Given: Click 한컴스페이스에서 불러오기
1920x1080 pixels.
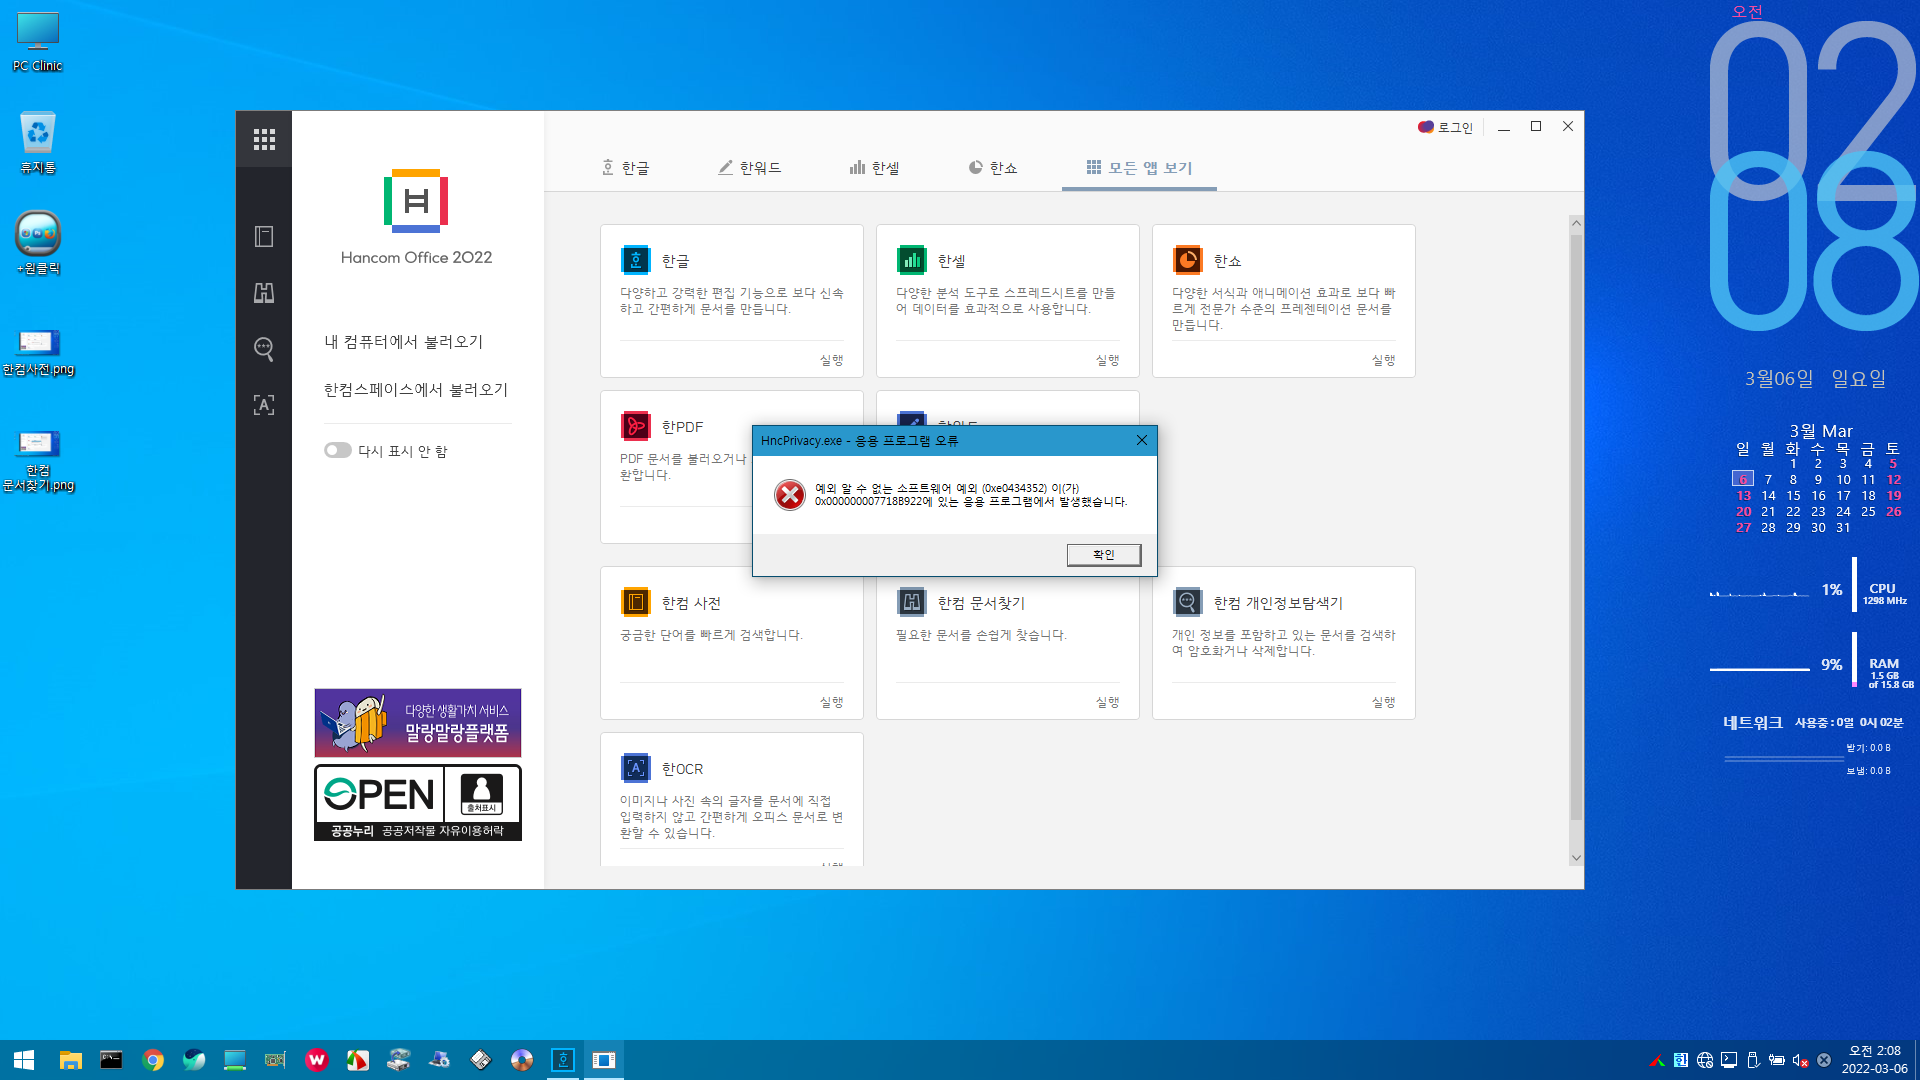Looking at the screenshot, I should tap(416, 390).
